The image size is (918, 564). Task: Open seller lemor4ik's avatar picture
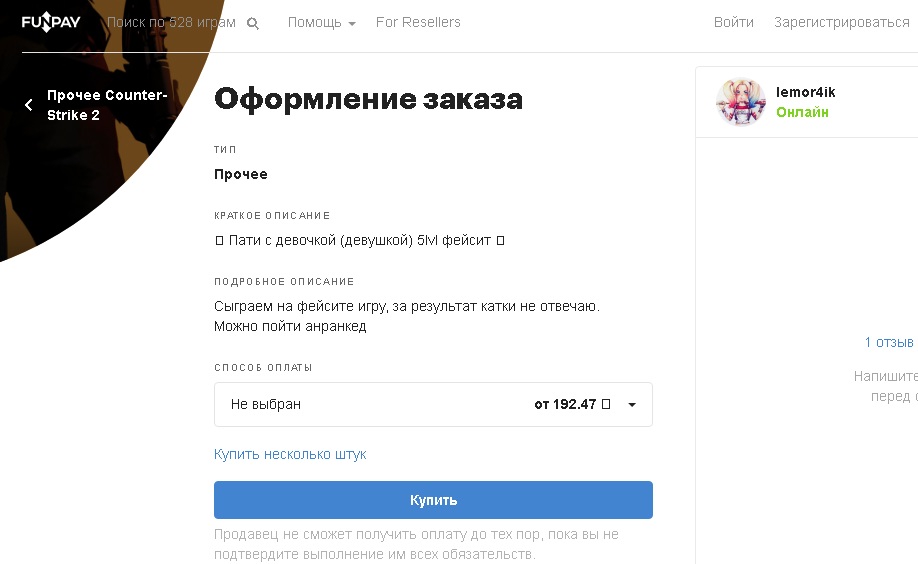741,102
